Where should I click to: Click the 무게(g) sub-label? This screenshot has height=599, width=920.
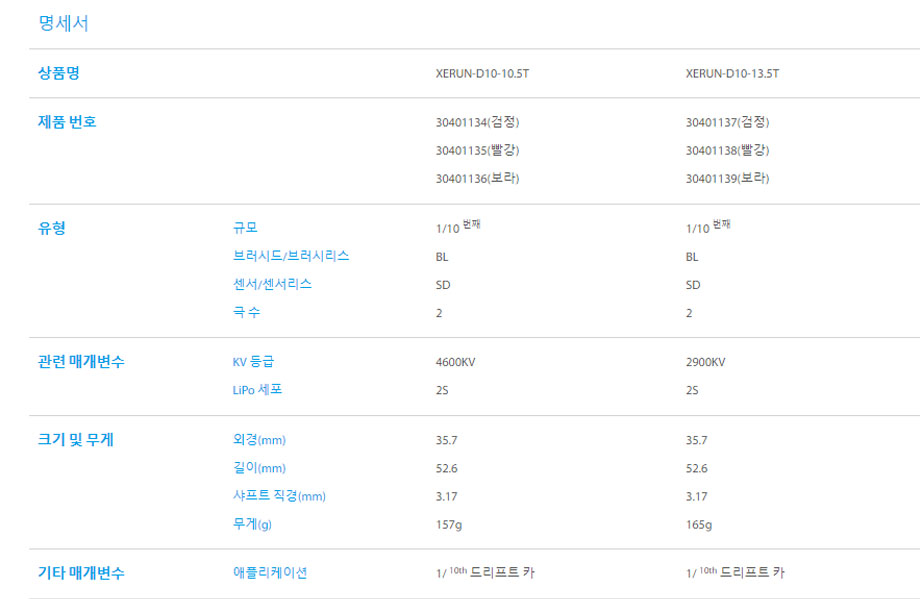click(x=252, y=523)
